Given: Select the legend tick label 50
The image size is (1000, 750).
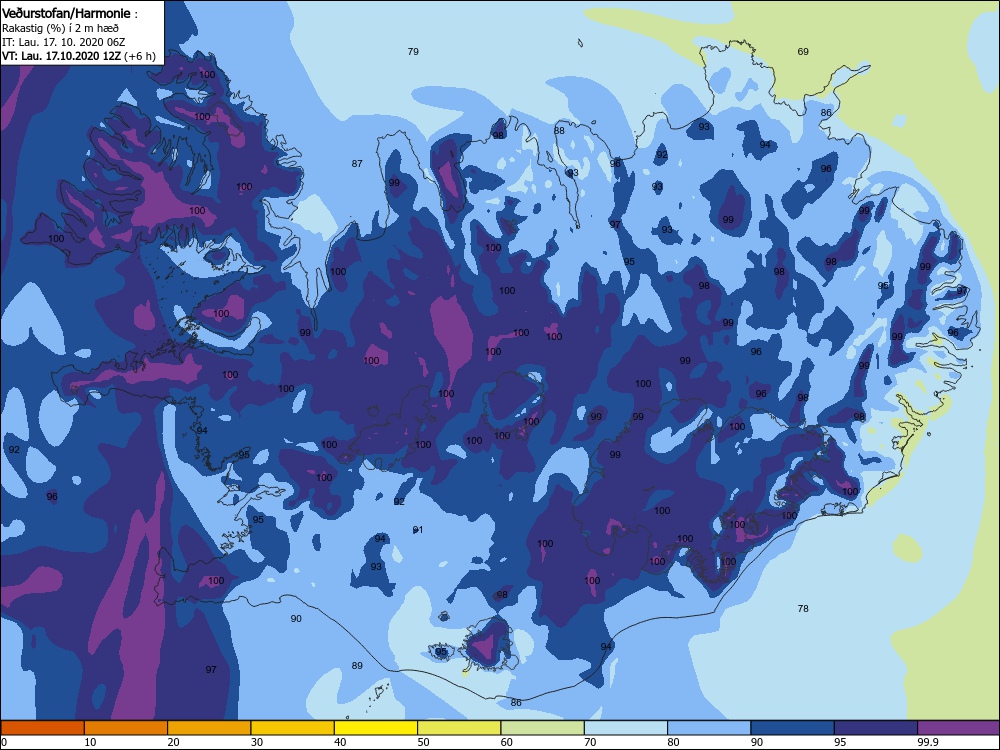Looking at the screenshot, I should [x=423, y=742].
